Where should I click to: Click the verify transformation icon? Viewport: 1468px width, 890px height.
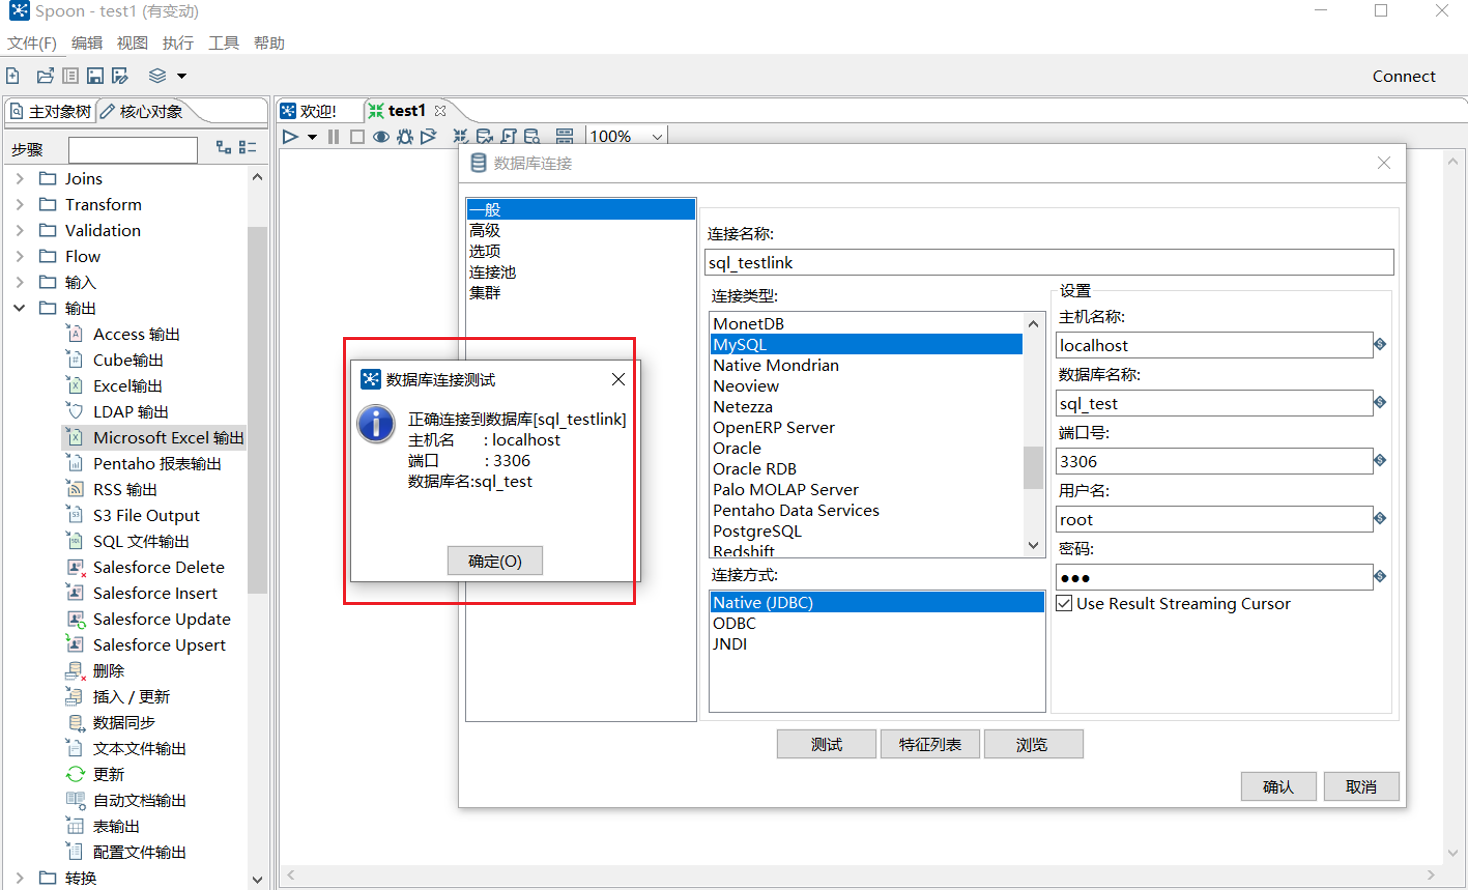click(460, 137)
